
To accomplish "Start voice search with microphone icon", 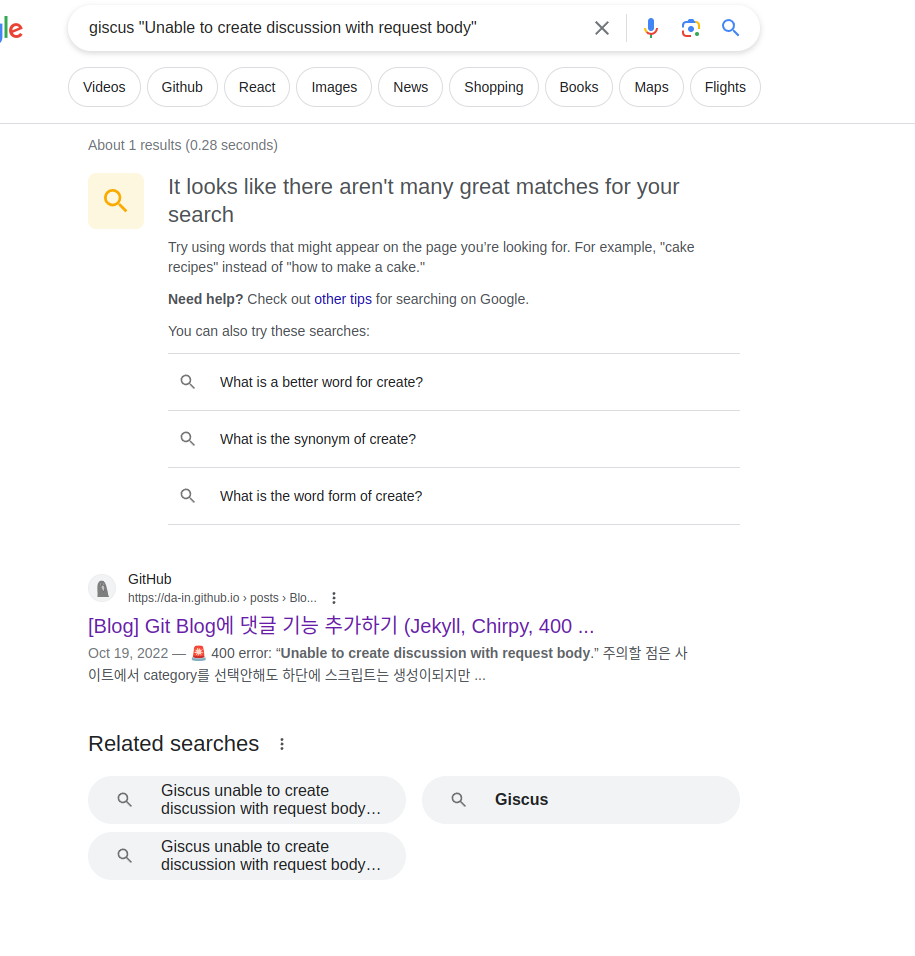I will [651, 28].
